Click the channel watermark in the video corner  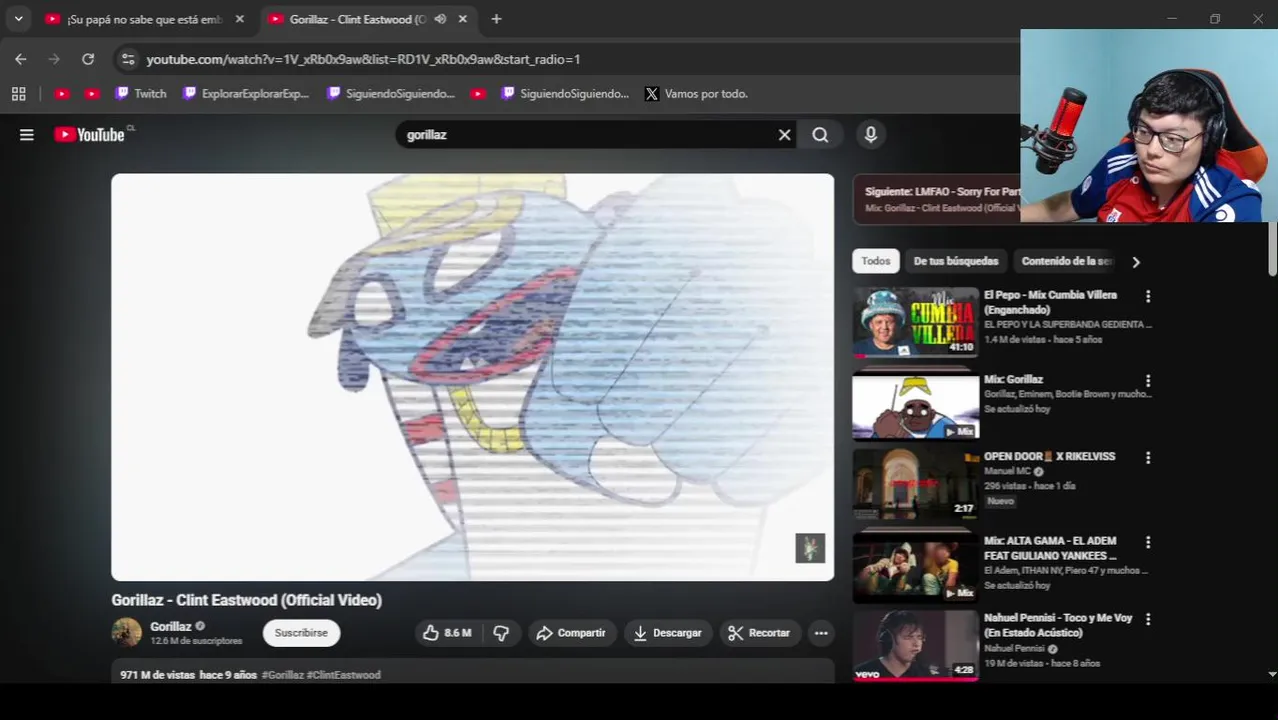click(x=810, y=548)
